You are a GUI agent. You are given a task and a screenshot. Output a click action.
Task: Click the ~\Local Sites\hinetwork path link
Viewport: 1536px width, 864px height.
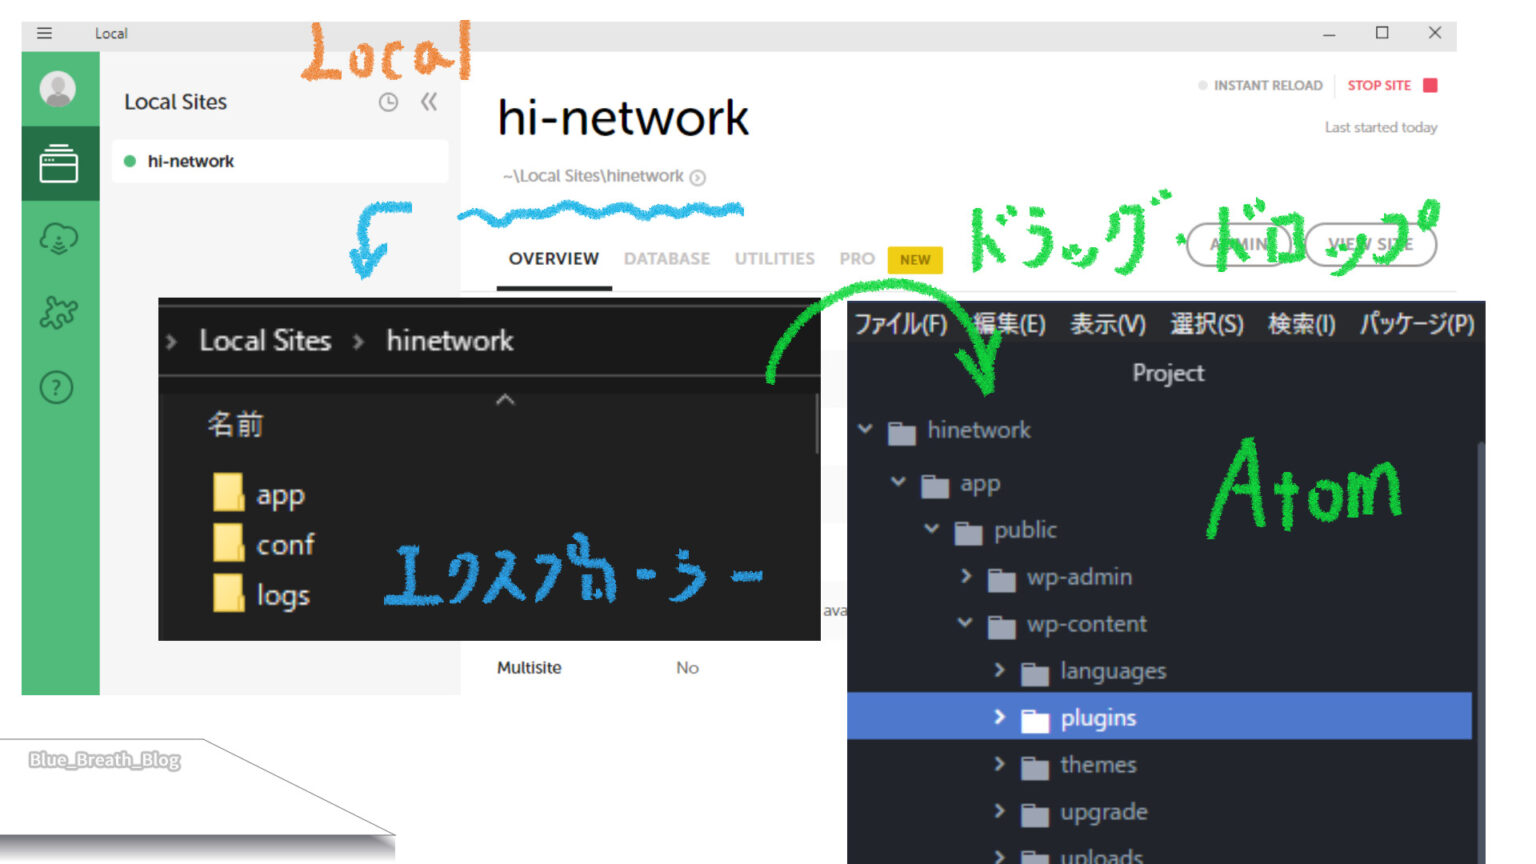click(x=593, y=176)
